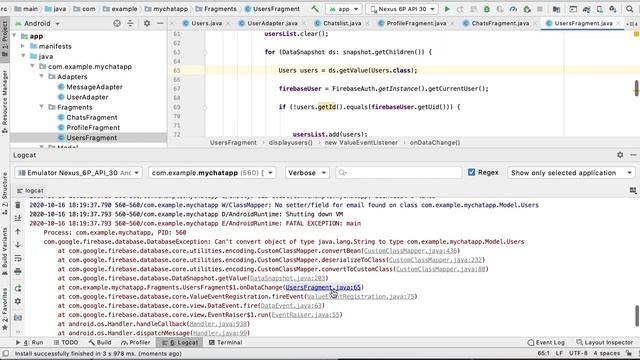The width and height of the screenshot is (640, 360).
Task: Open Logcat panel settings gear icon
Action: pyautogui.click(x=620, y=155)
